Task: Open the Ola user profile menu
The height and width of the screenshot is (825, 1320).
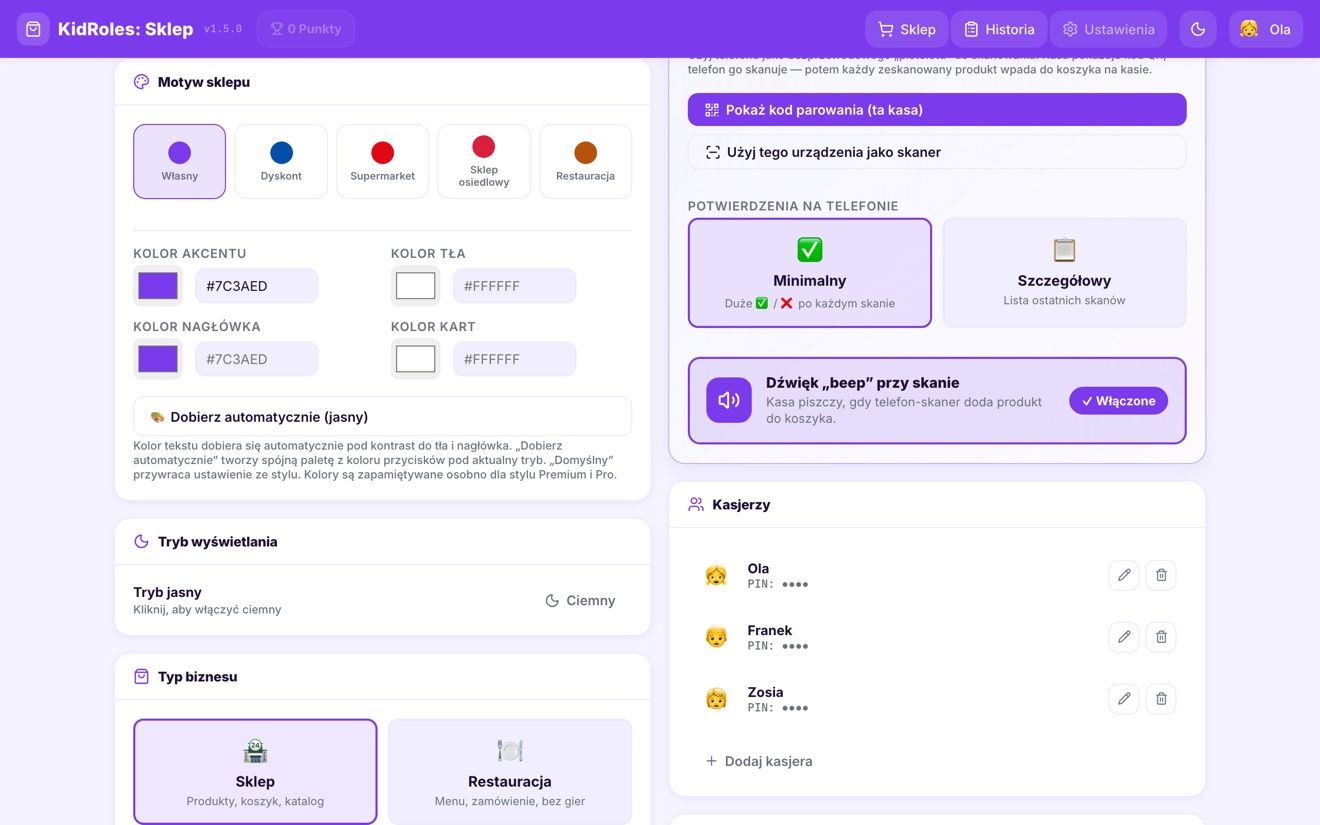Action: [x=1266, y=29]
